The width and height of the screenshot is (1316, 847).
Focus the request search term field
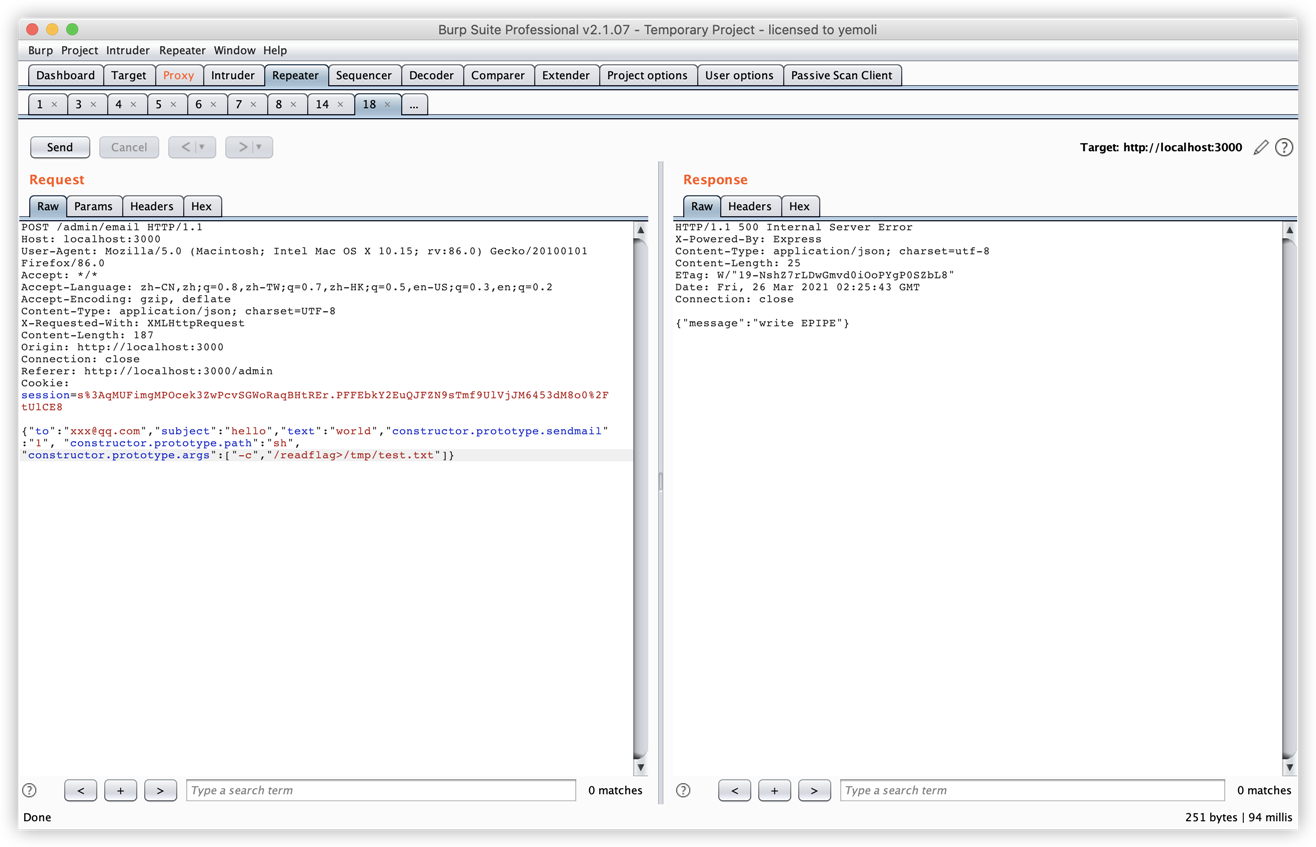point(381,790)
